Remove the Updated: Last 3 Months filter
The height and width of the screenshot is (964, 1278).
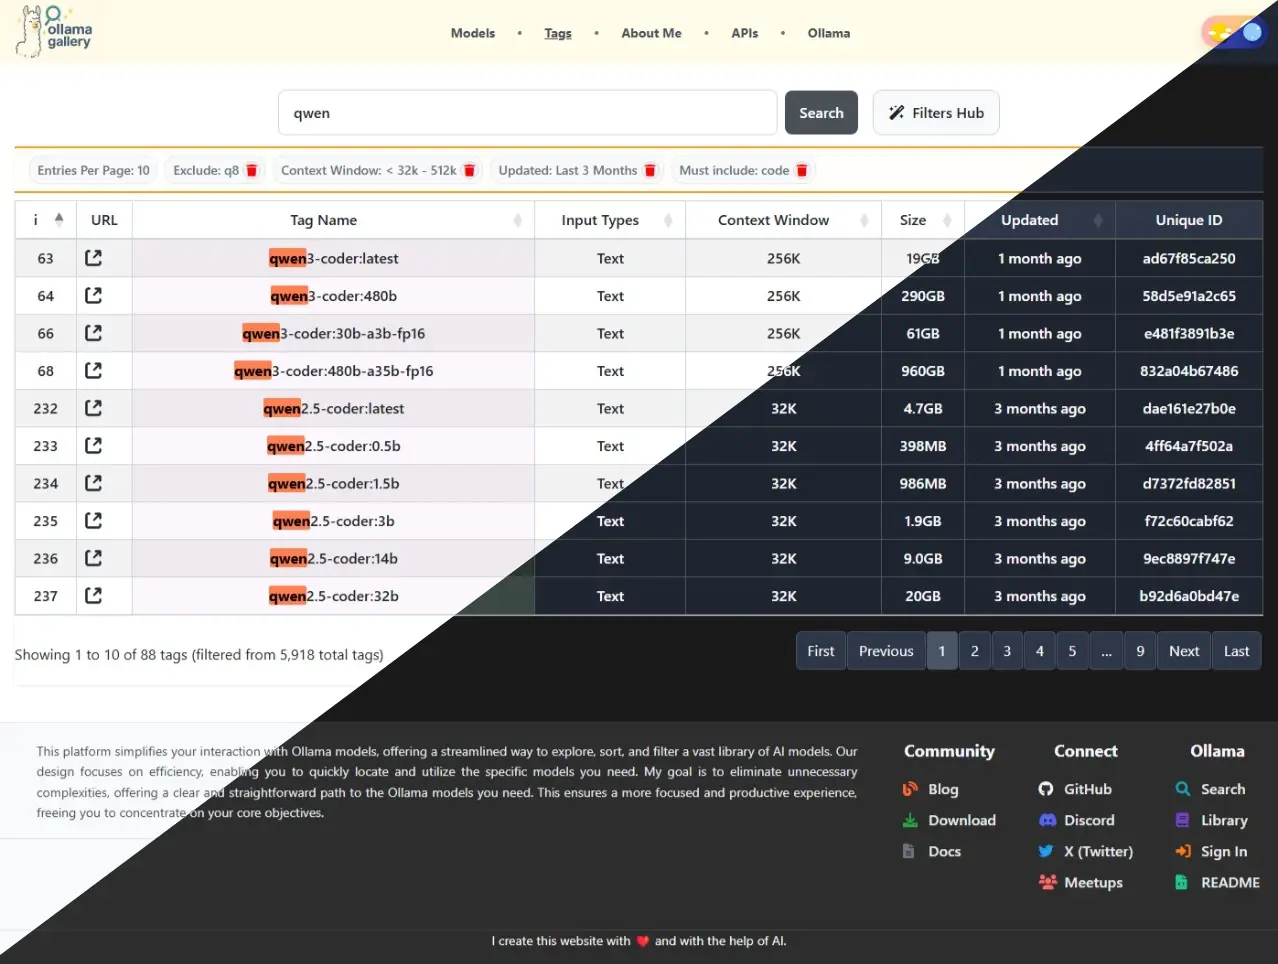(x=650, y=170)
